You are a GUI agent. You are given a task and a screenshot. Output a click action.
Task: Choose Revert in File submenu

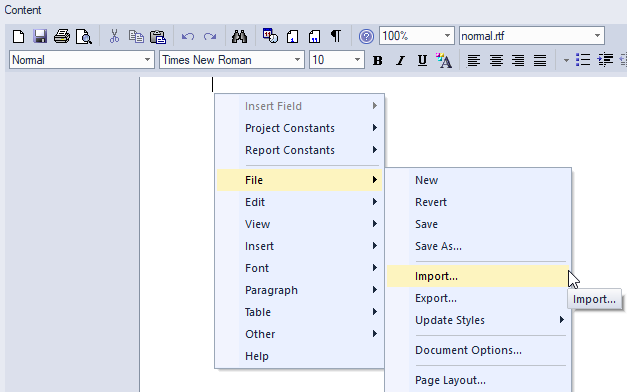[x=478, y=202]
